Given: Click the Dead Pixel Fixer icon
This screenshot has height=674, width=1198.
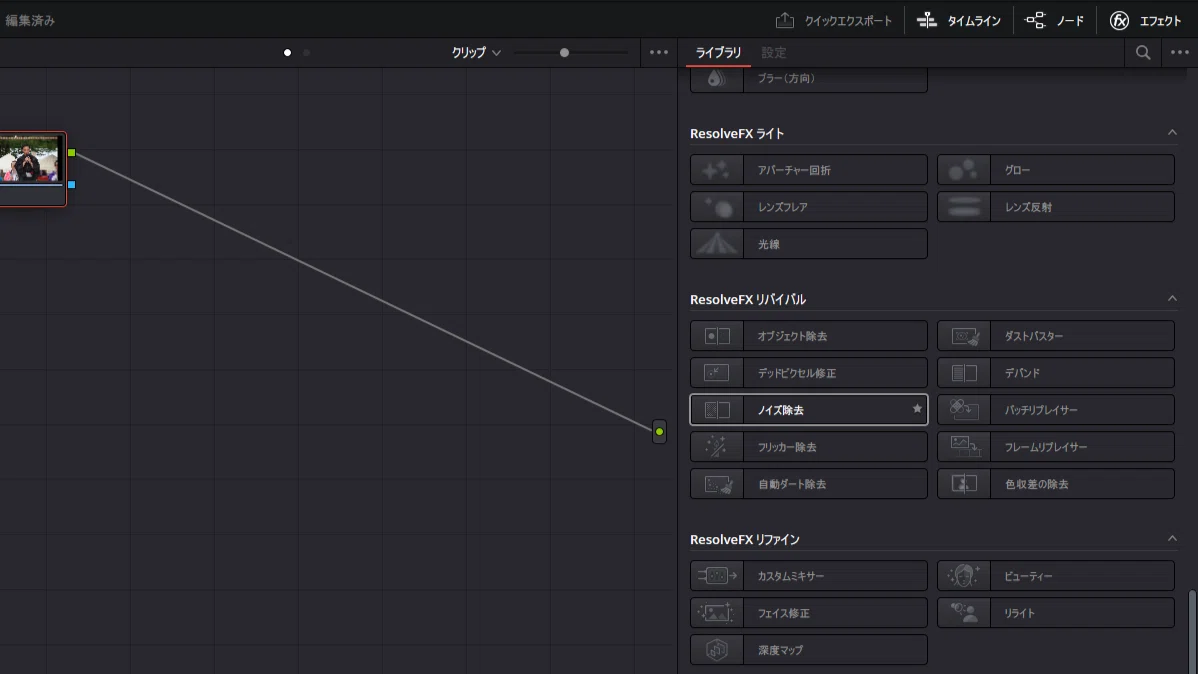Looking at the screenshot, I should point(717,373).
